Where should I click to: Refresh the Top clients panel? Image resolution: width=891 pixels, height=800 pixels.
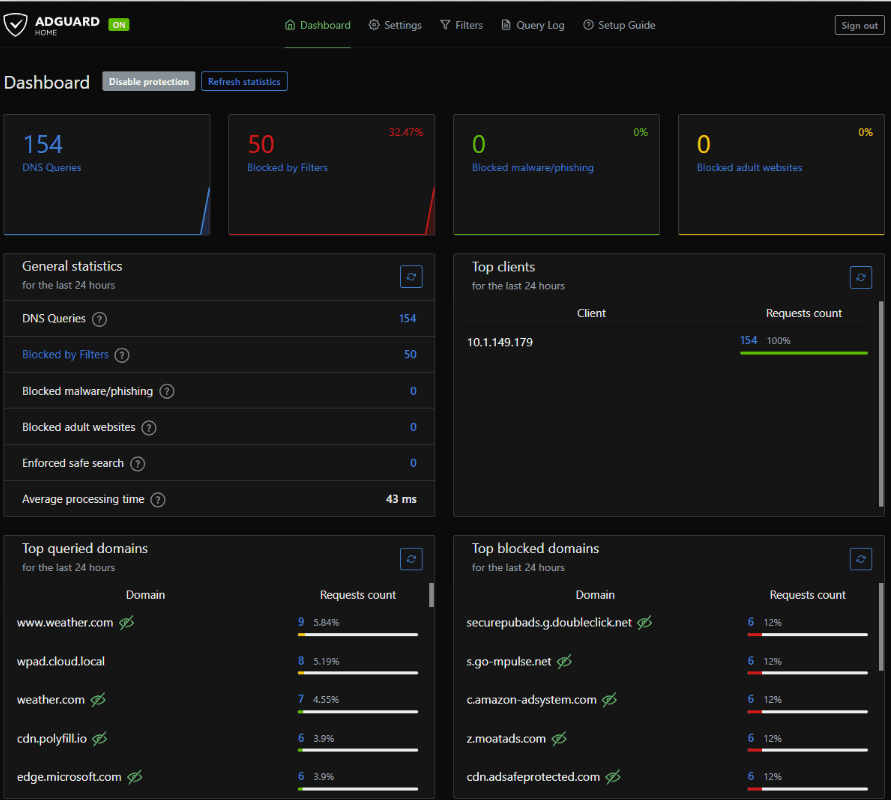tap(860, 277)
